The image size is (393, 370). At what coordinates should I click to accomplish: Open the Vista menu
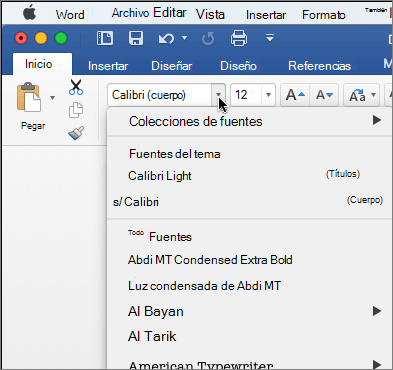coord(210,15)
